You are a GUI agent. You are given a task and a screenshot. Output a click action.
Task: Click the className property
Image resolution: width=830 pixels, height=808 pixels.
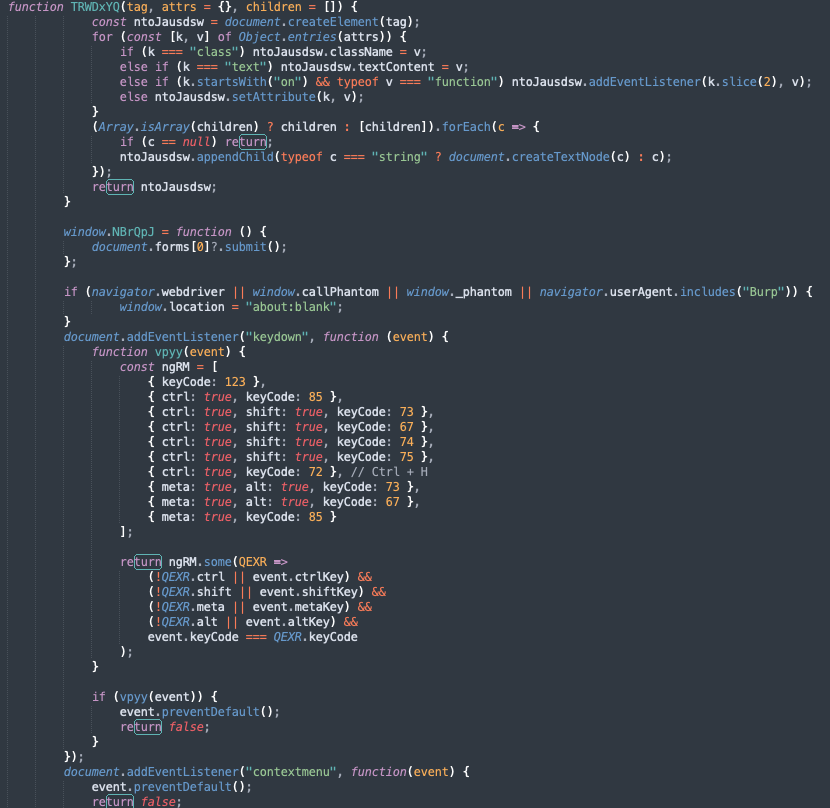361,52
